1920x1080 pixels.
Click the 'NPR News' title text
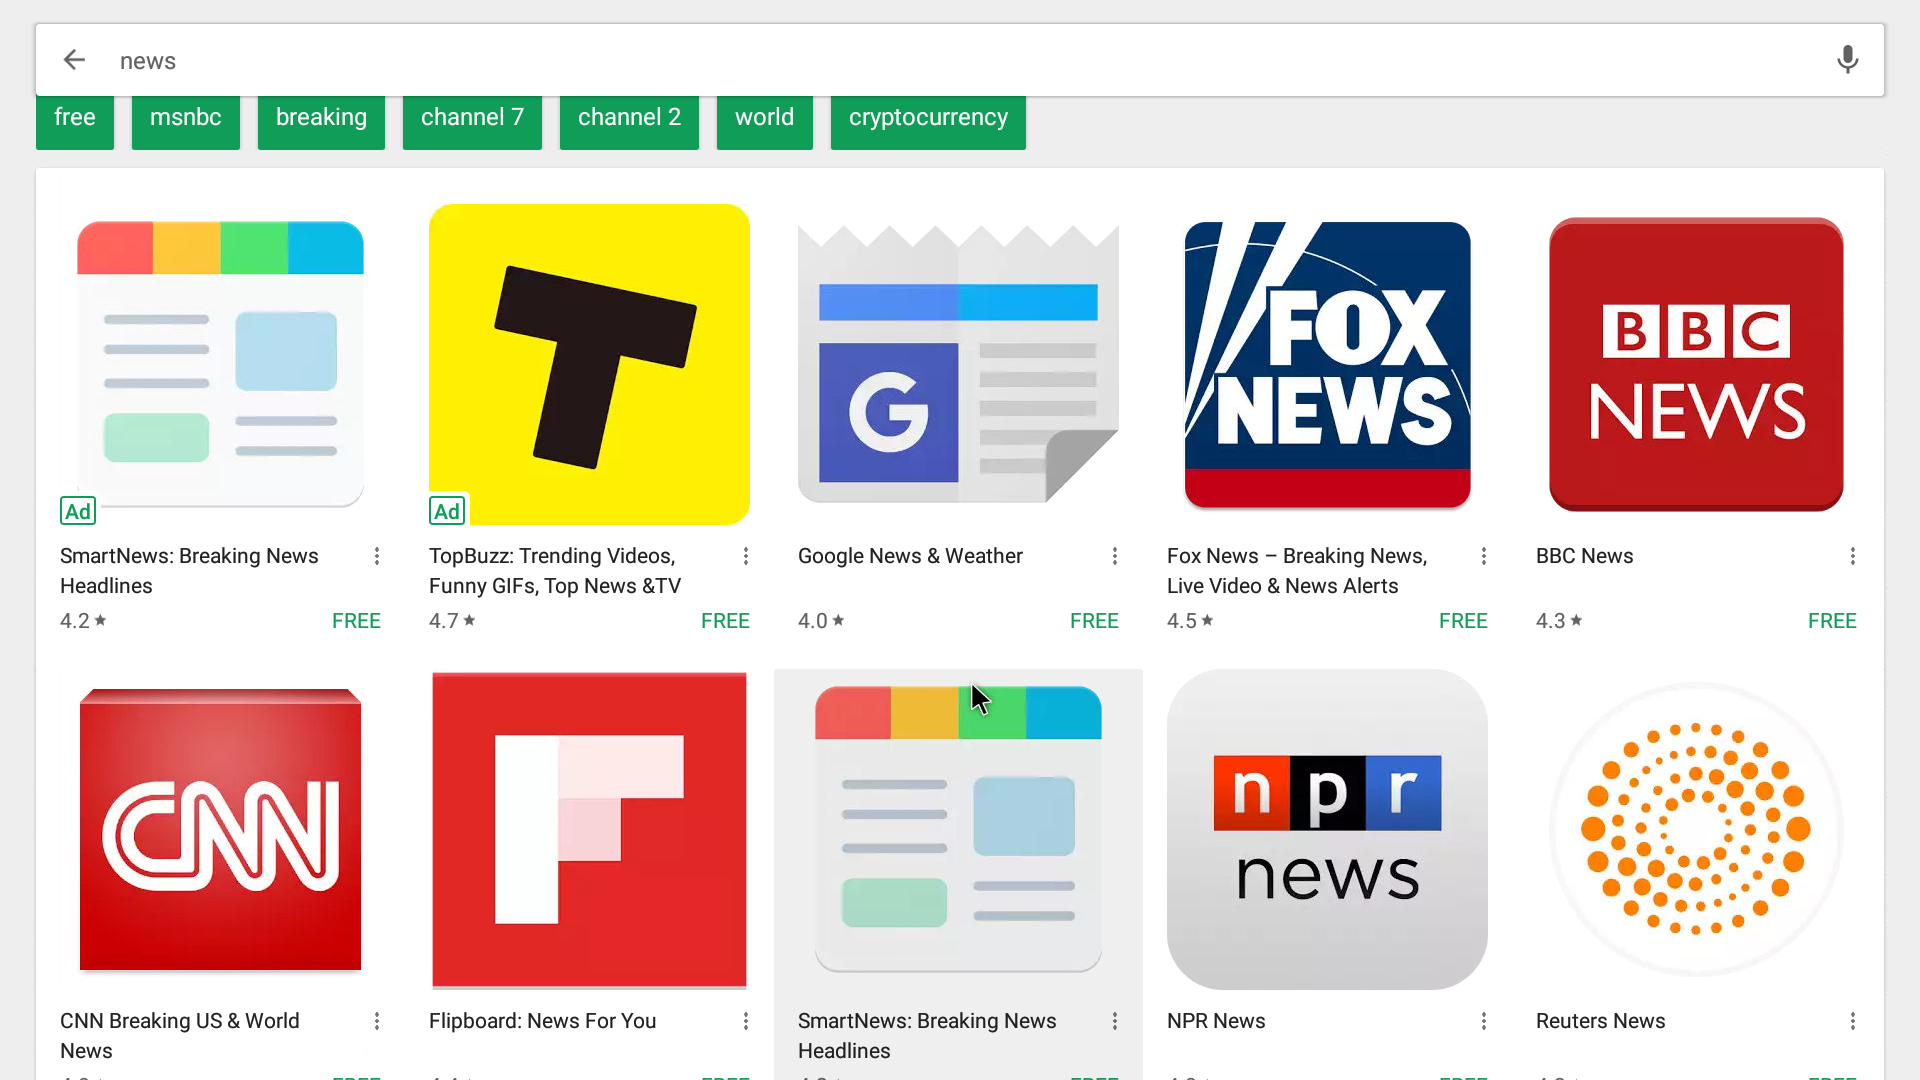click(x=1216, y=1021)
